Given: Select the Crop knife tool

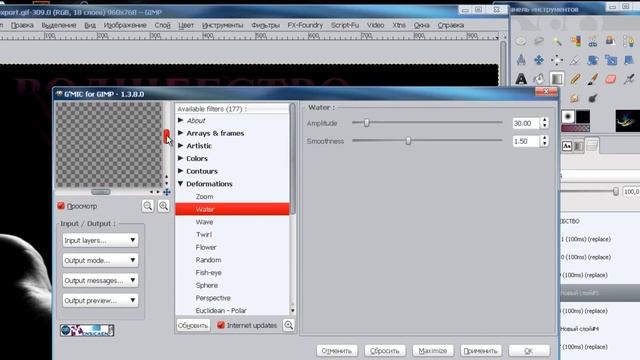Looking at the screenshot, I should pos(575,60).
